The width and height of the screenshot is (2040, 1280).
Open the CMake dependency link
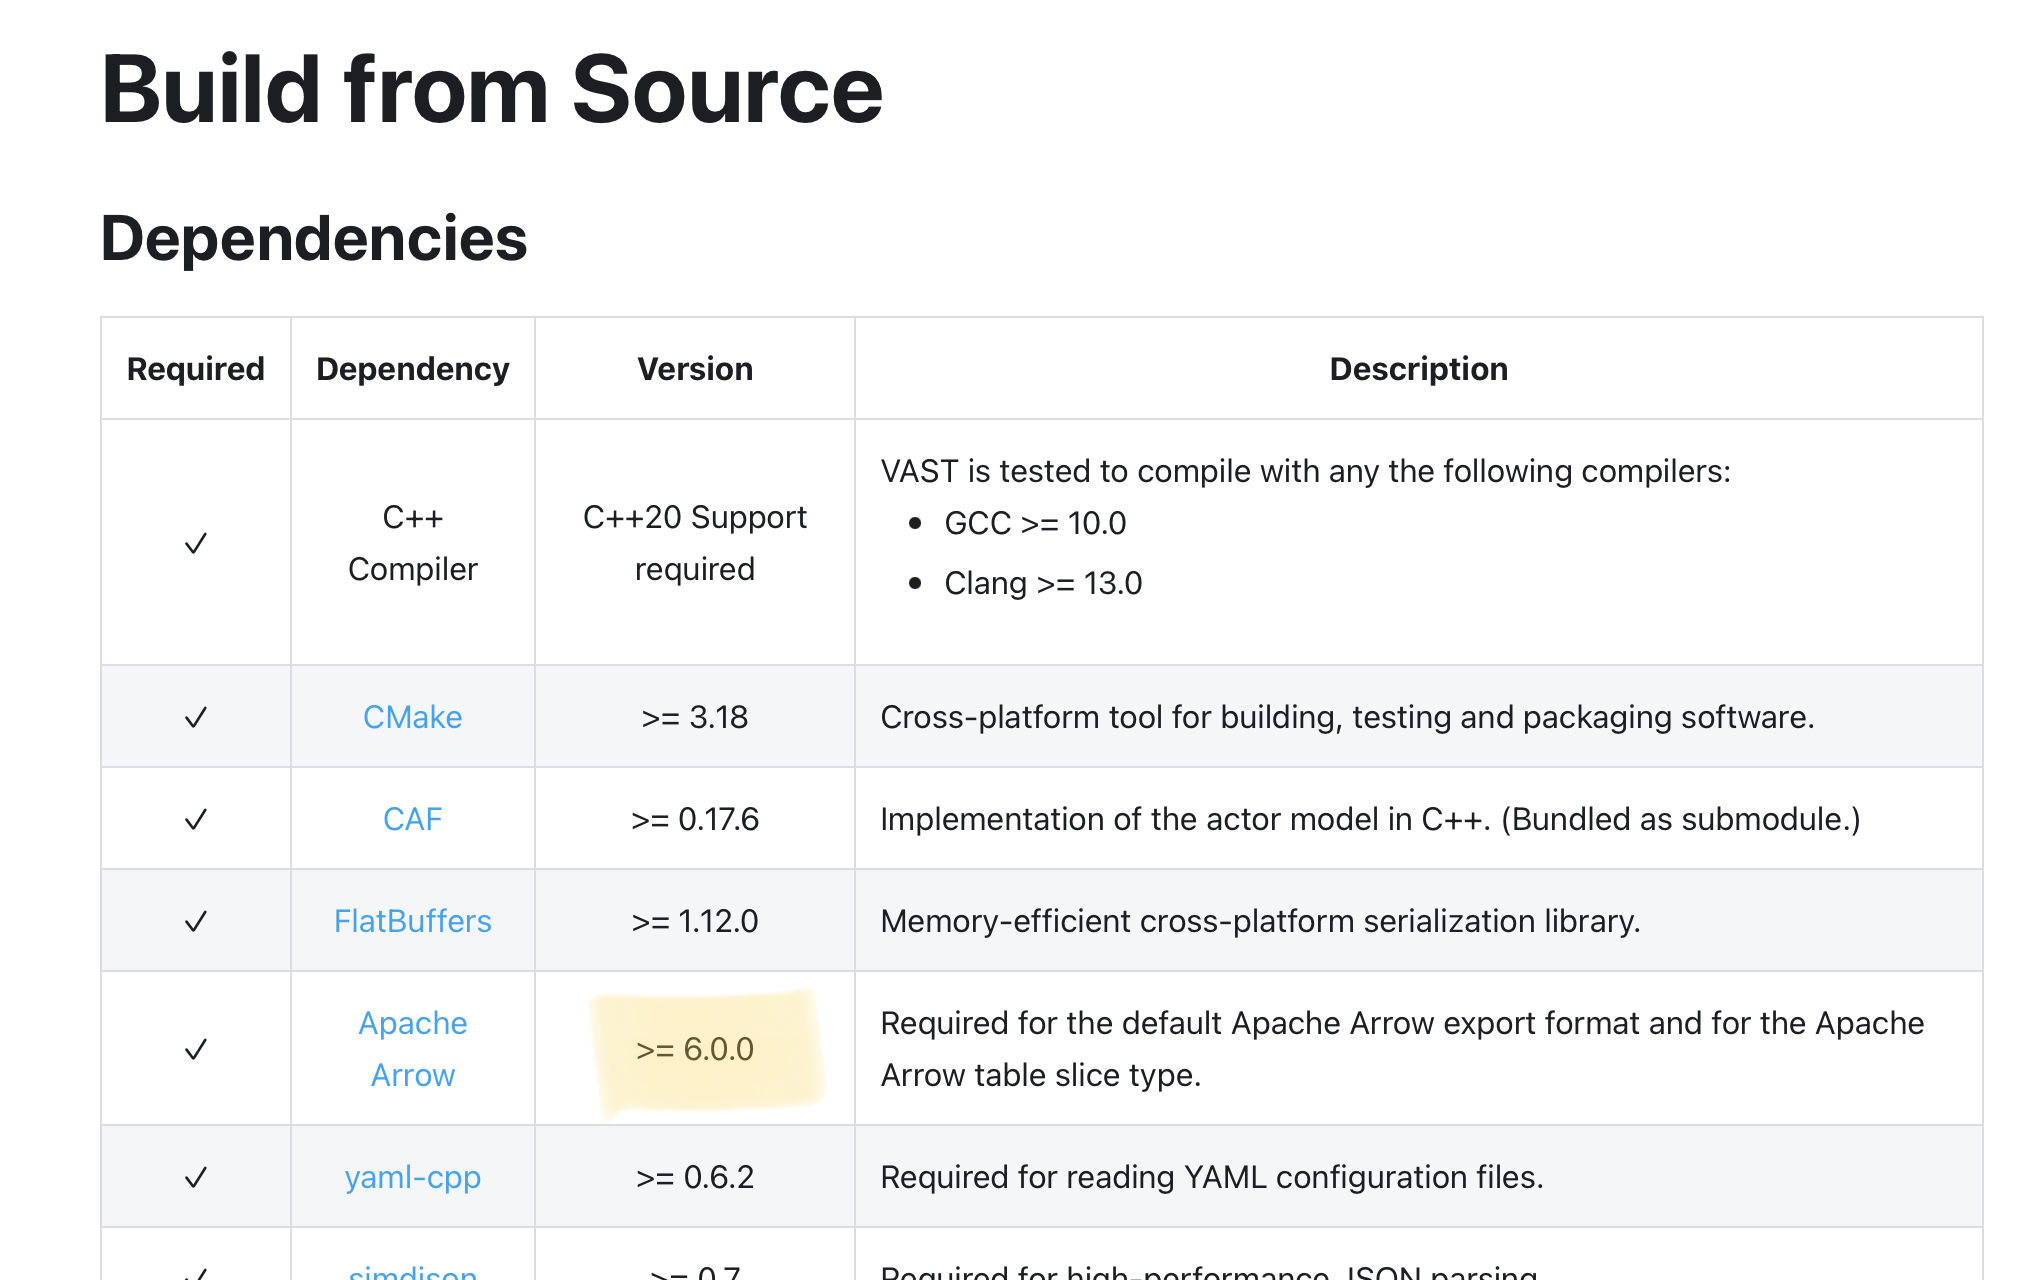click(412, 717)
